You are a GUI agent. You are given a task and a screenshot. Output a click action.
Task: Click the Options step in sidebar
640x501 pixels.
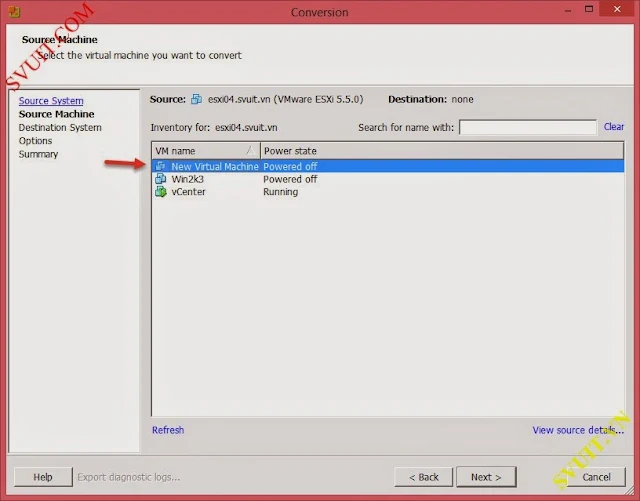[x=36, y=141]
